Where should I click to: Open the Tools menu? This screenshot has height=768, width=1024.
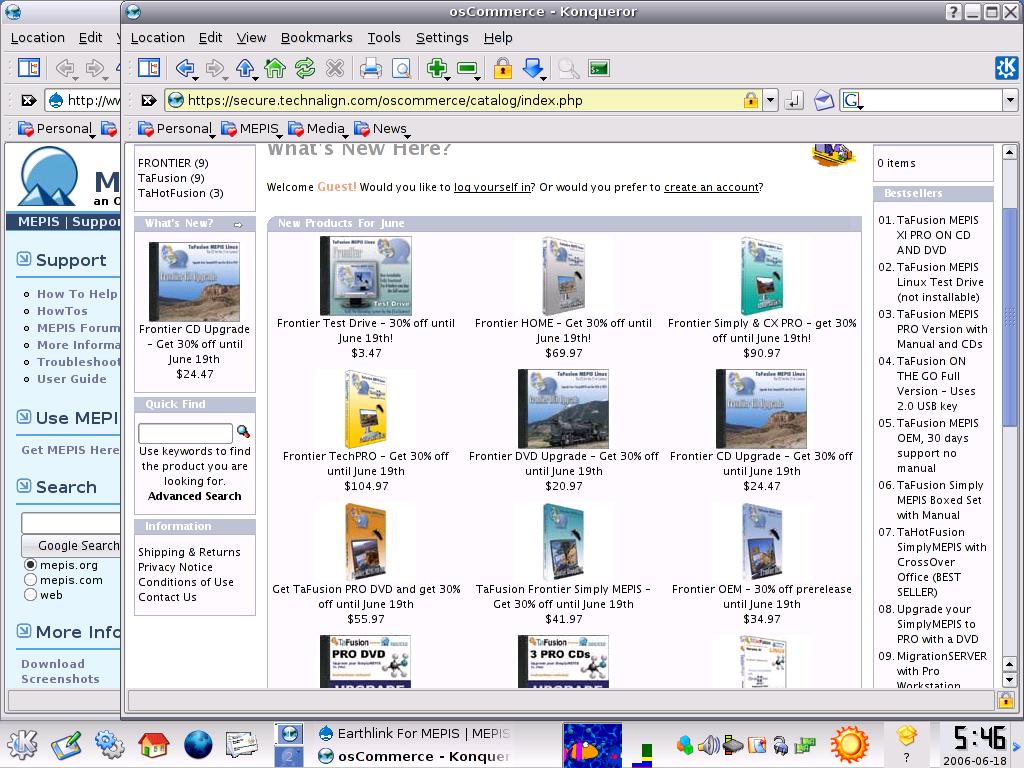click(x=383, y=38)
